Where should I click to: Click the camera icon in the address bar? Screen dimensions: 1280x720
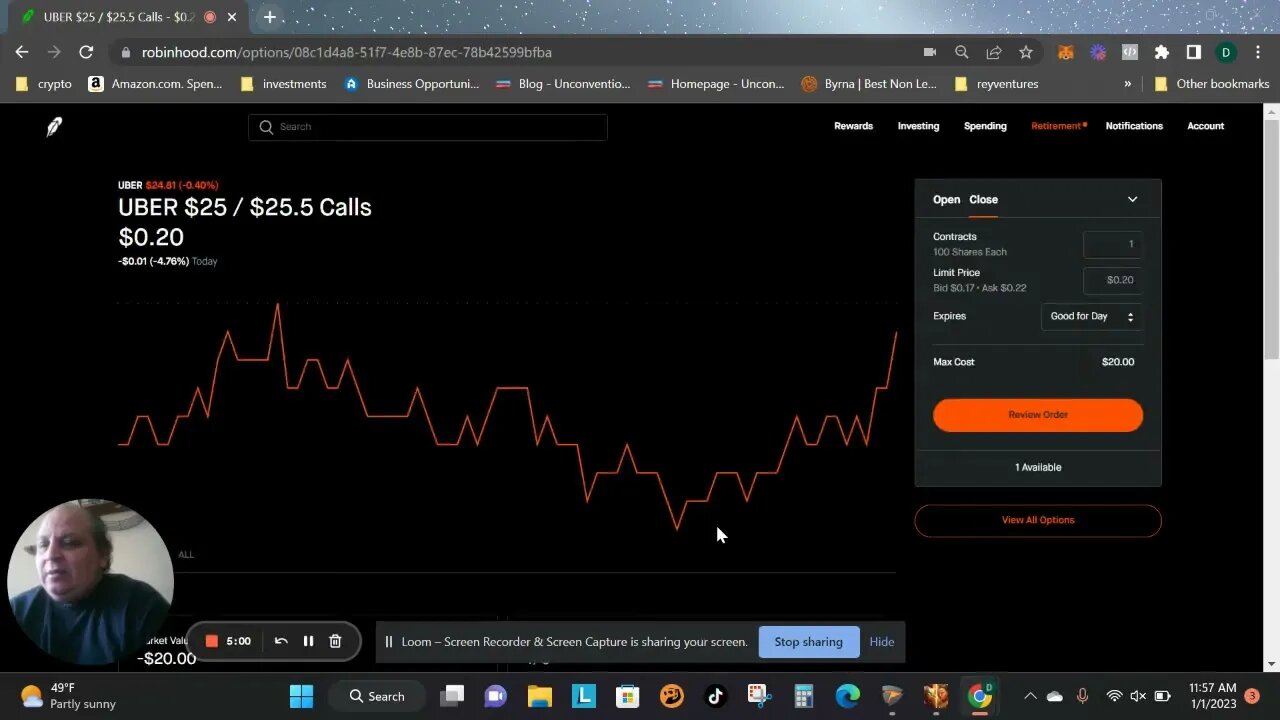(930, 52)
